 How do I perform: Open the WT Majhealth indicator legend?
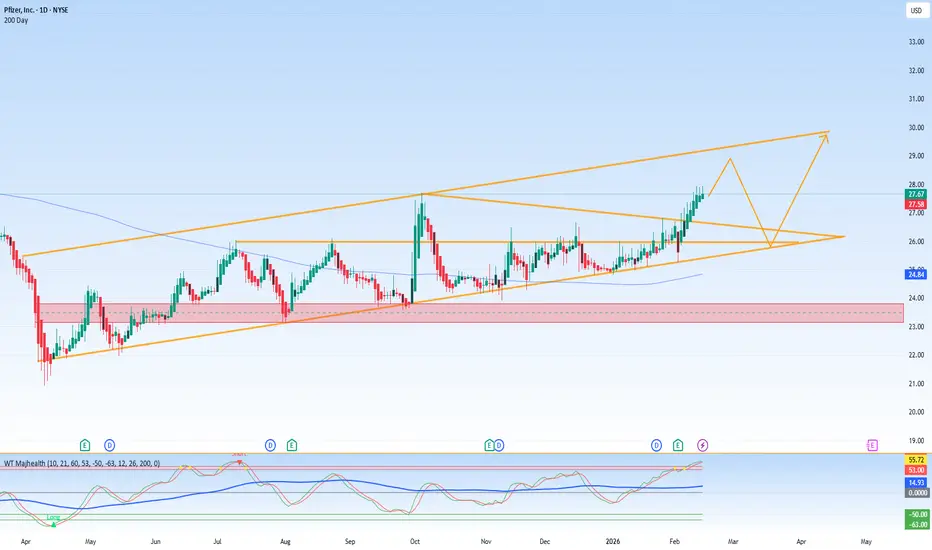(82, 463)
